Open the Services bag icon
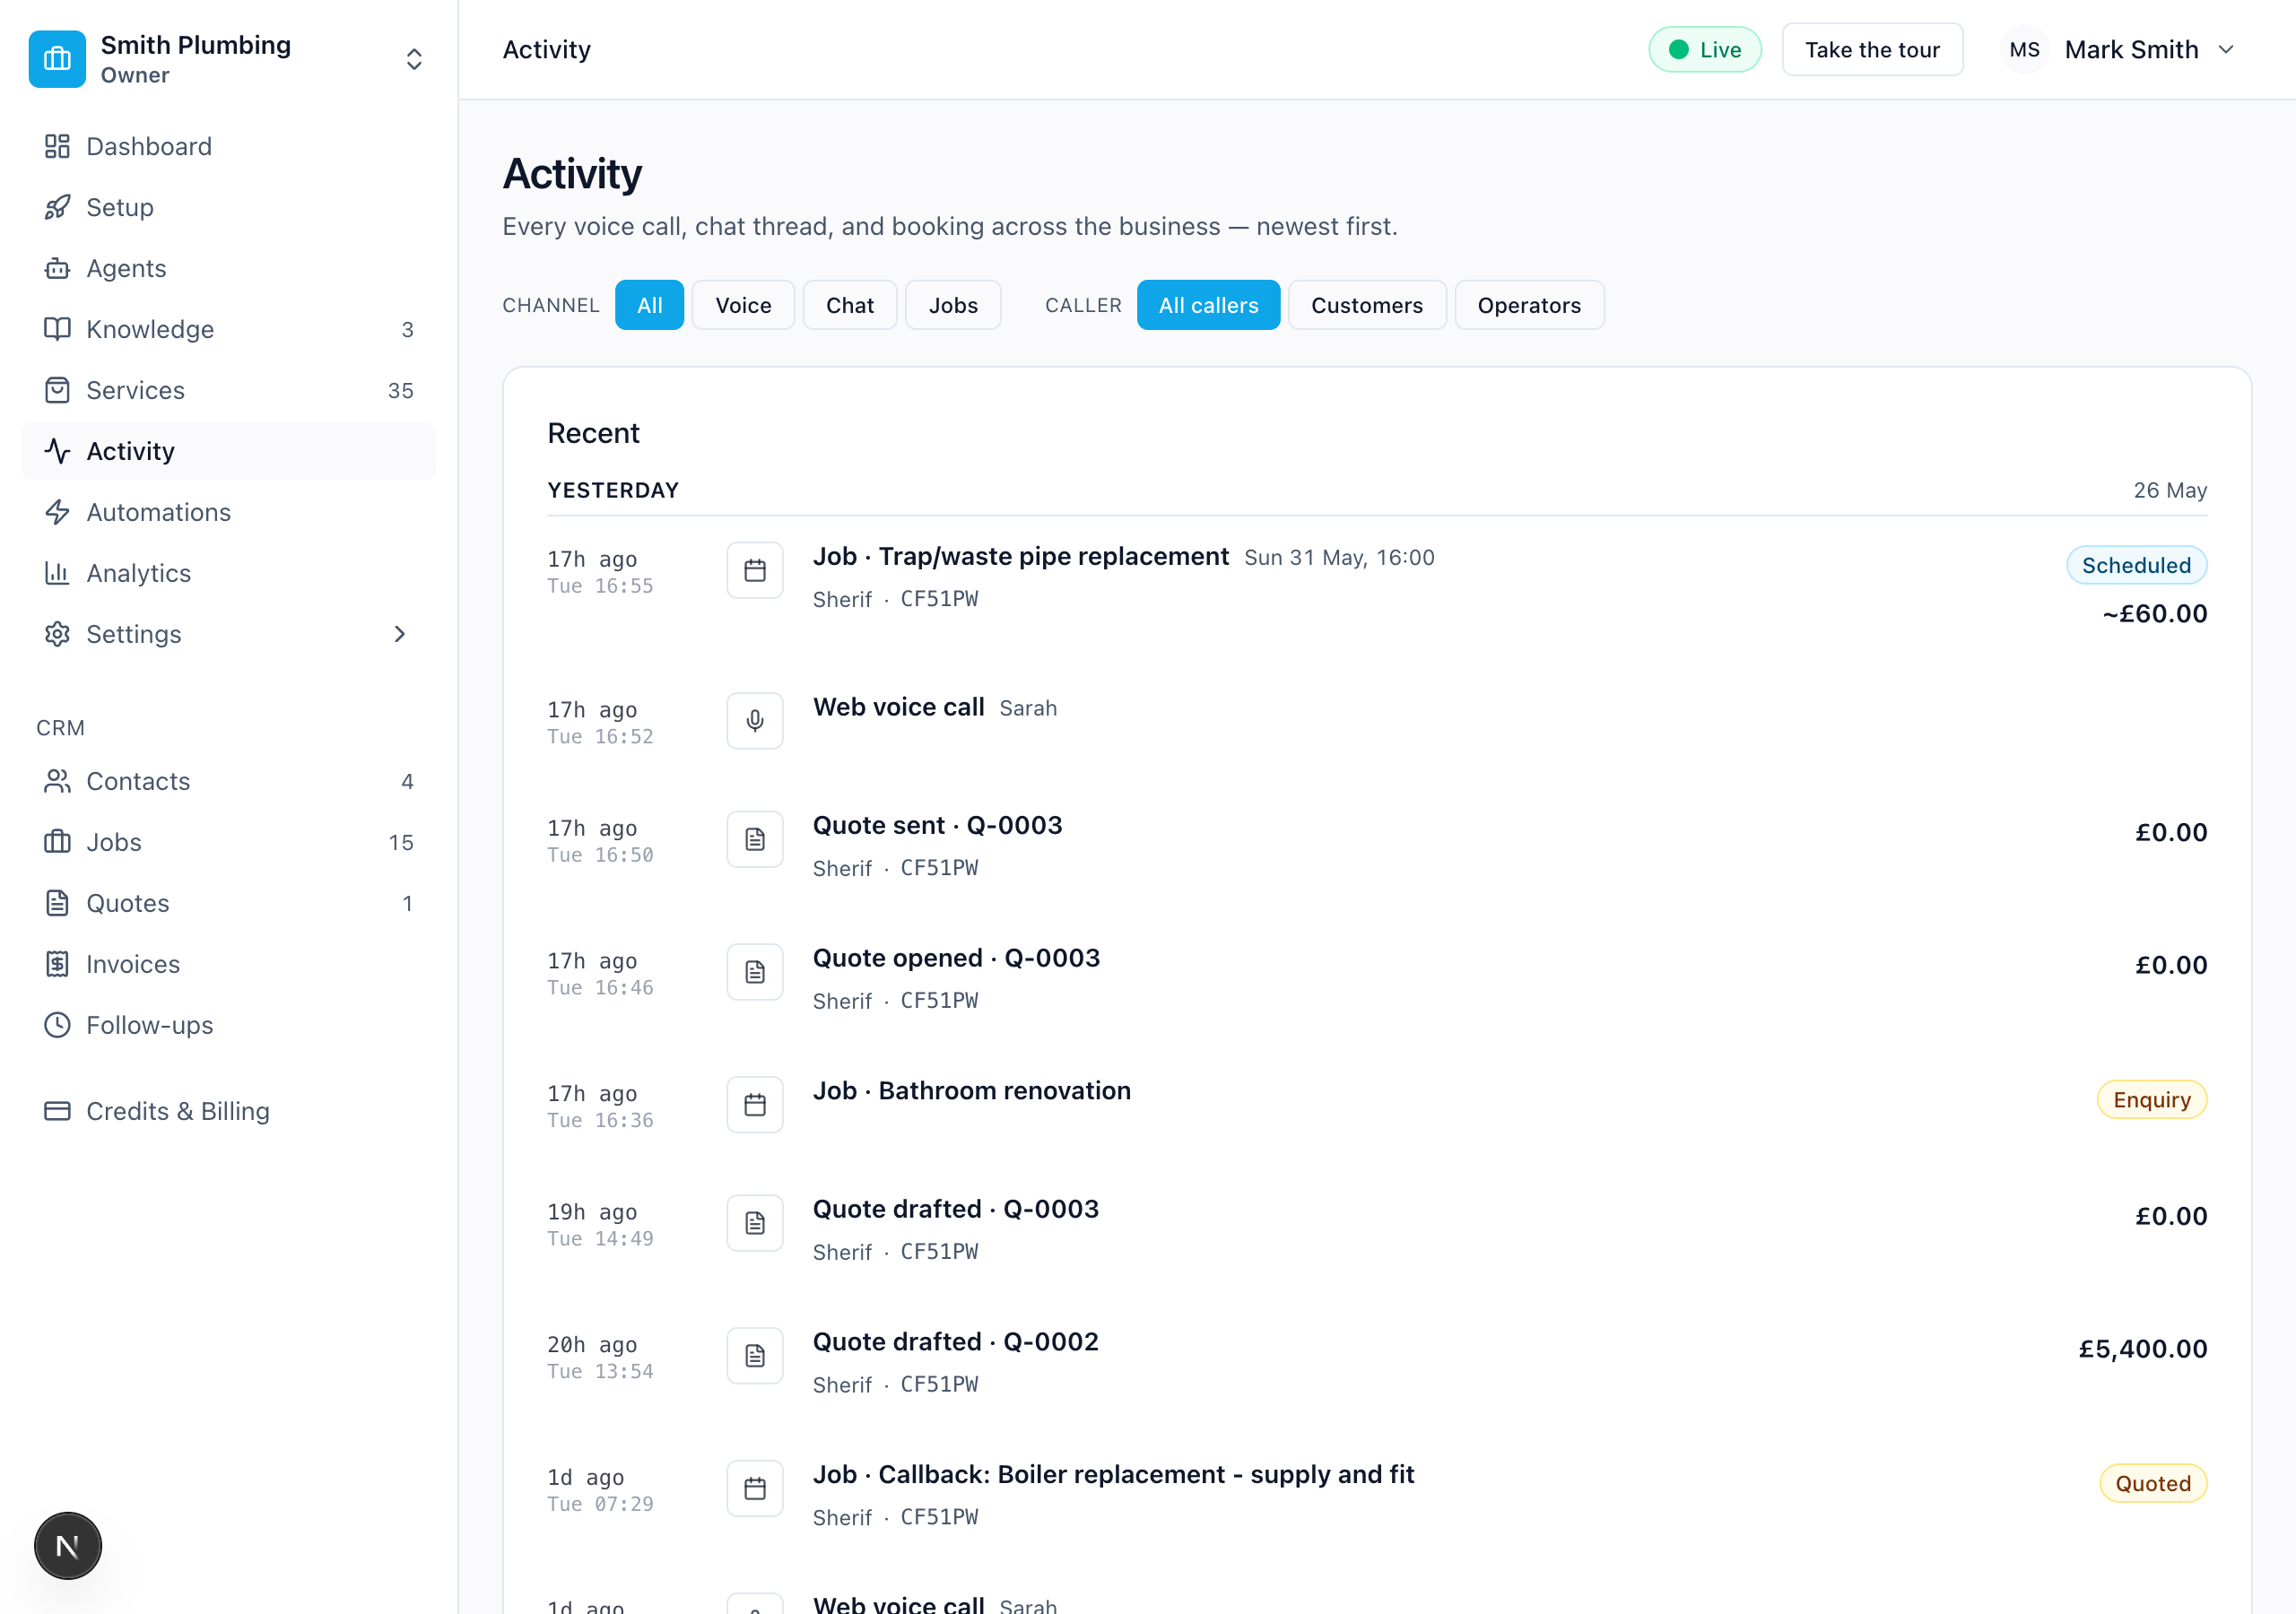Screen dimensions: 2296x1614 pos(57,390)
